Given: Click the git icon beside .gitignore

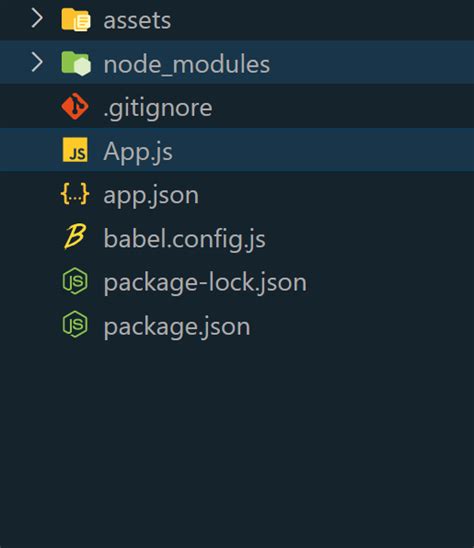Looking at the screenshot, I should pyautogui.click(x=75, y=107).
